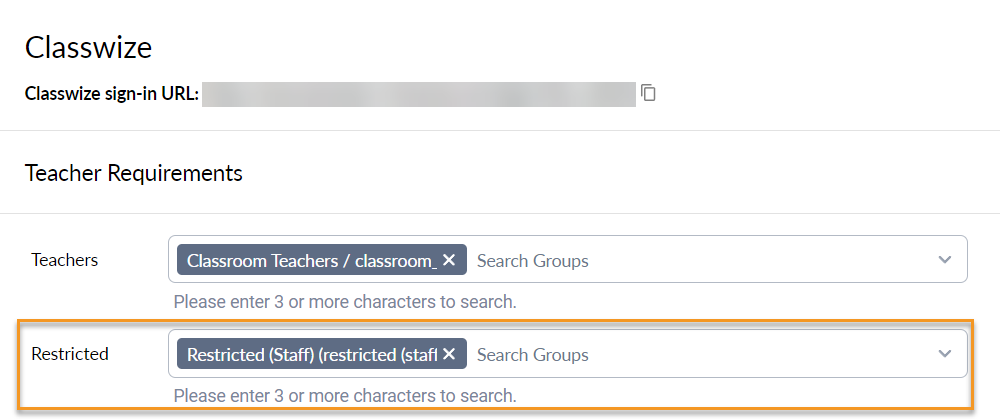Click the hint text under Restricted field
1000x420 pixels.
click(345, 395)
